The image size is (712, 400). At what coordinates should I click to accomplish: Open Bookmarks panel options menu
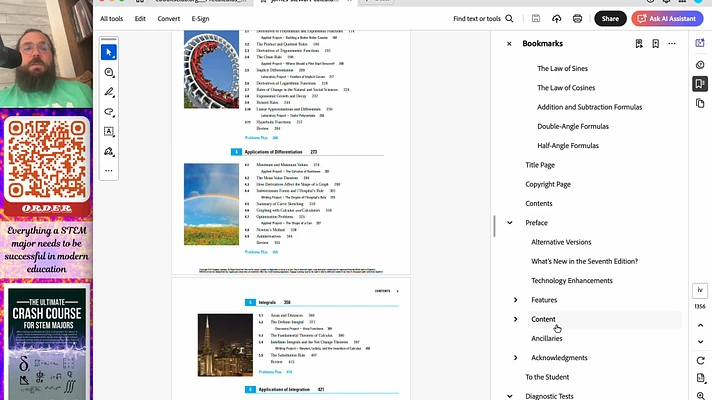[x=672, y=44]
